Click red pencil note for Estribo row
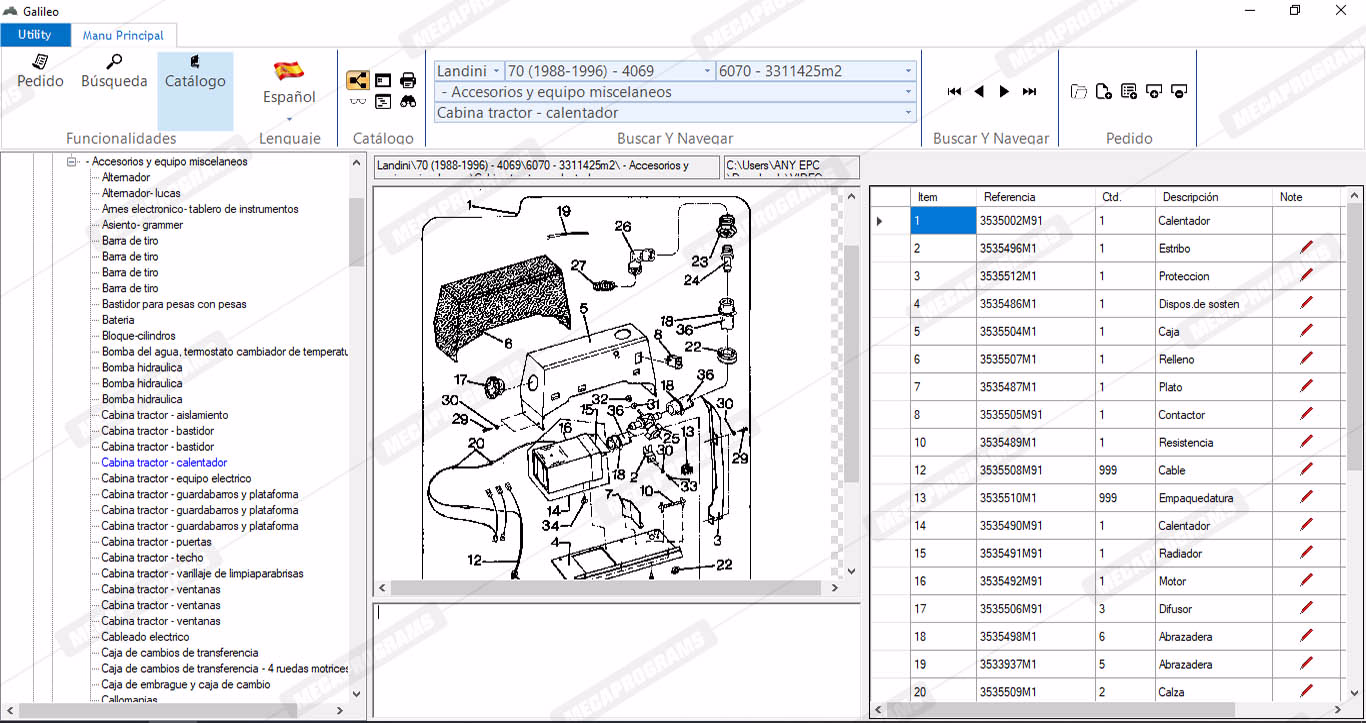 (x=1306, y=248)
